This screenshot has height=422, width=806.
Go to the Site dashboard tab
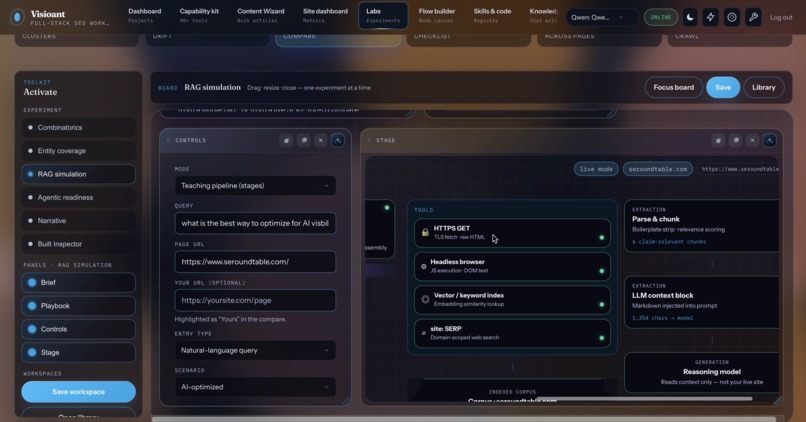pos(325,15)
